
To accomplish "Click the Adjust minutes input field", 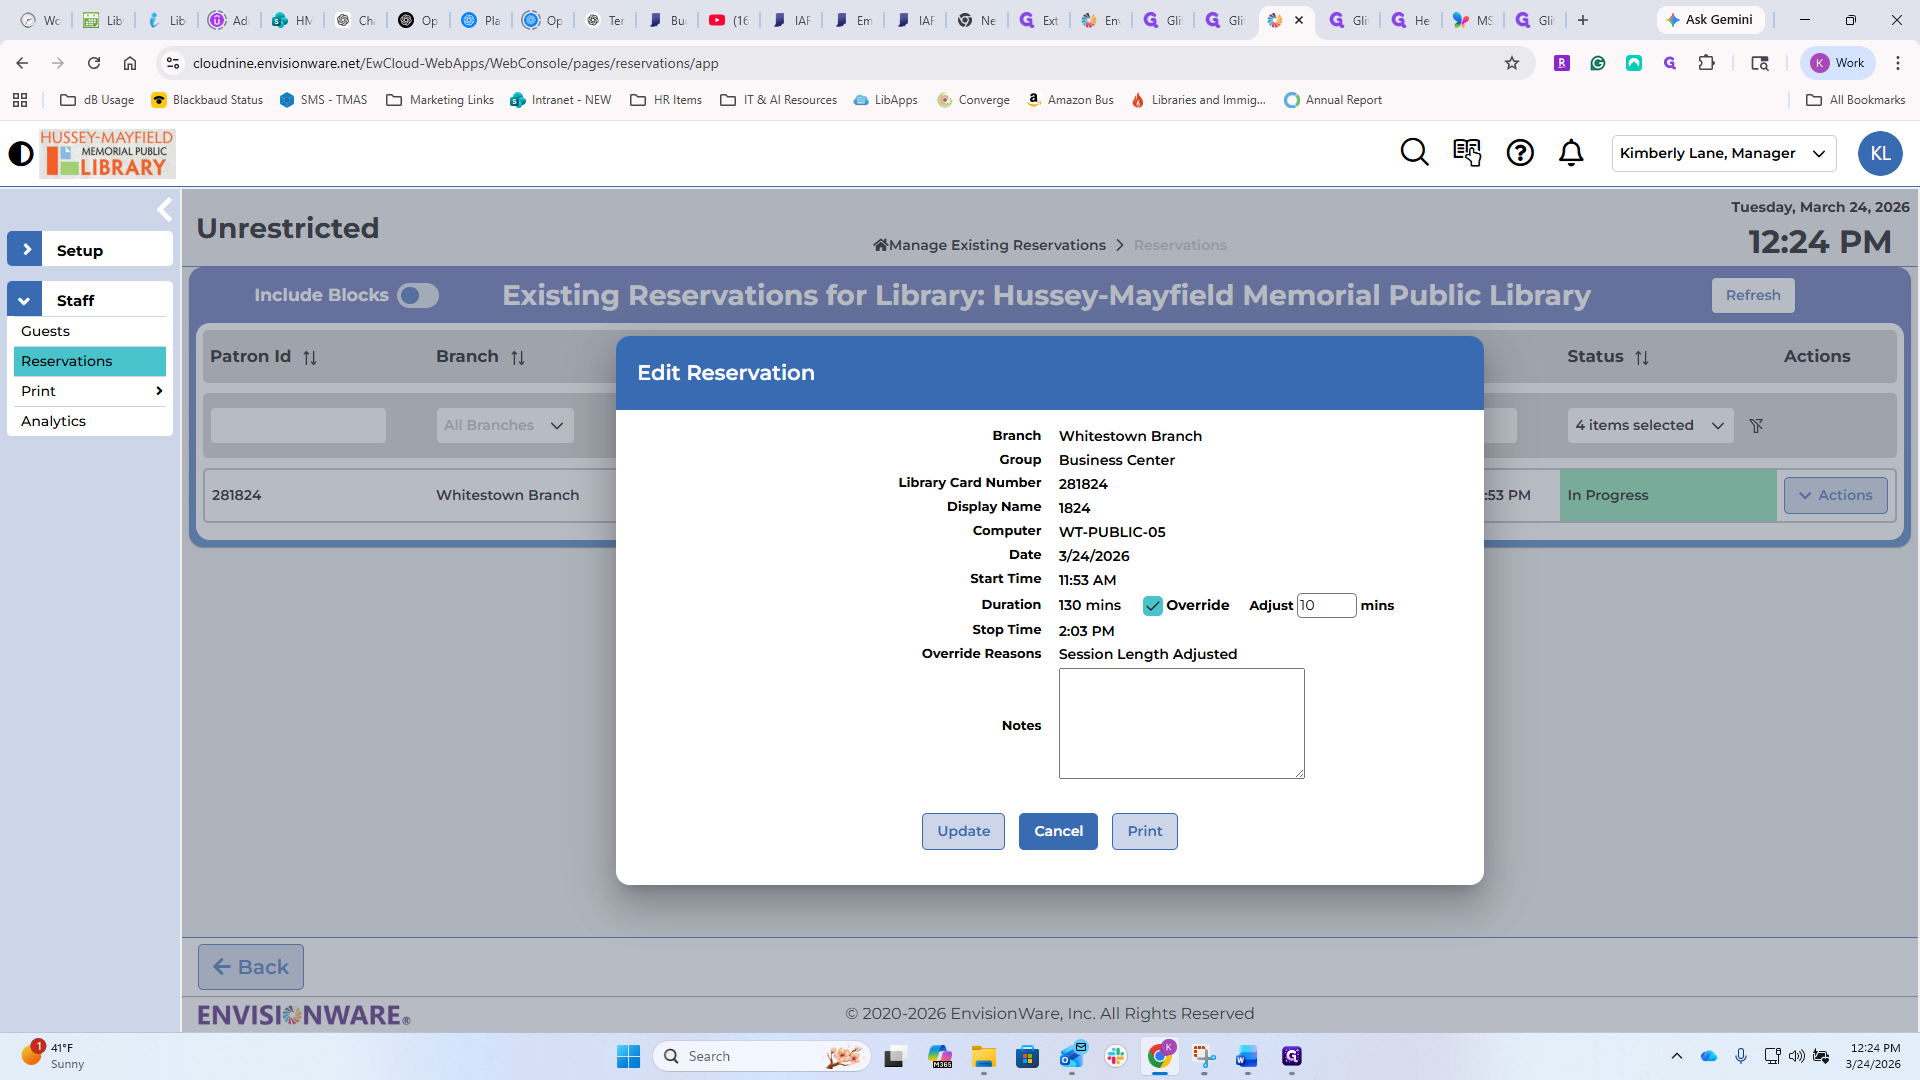I will click(1326, 606).
